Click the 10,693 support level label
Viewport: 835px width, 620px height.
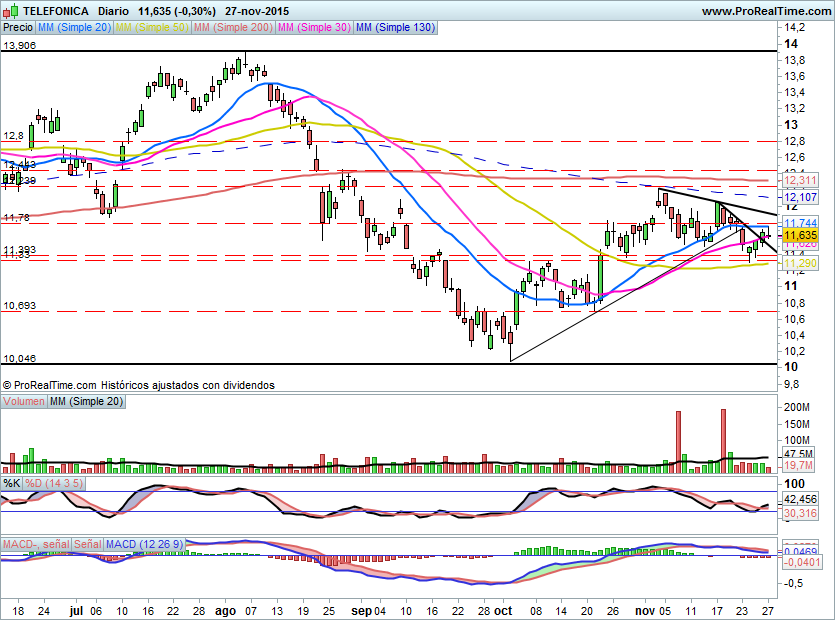[x=20, y=306]
